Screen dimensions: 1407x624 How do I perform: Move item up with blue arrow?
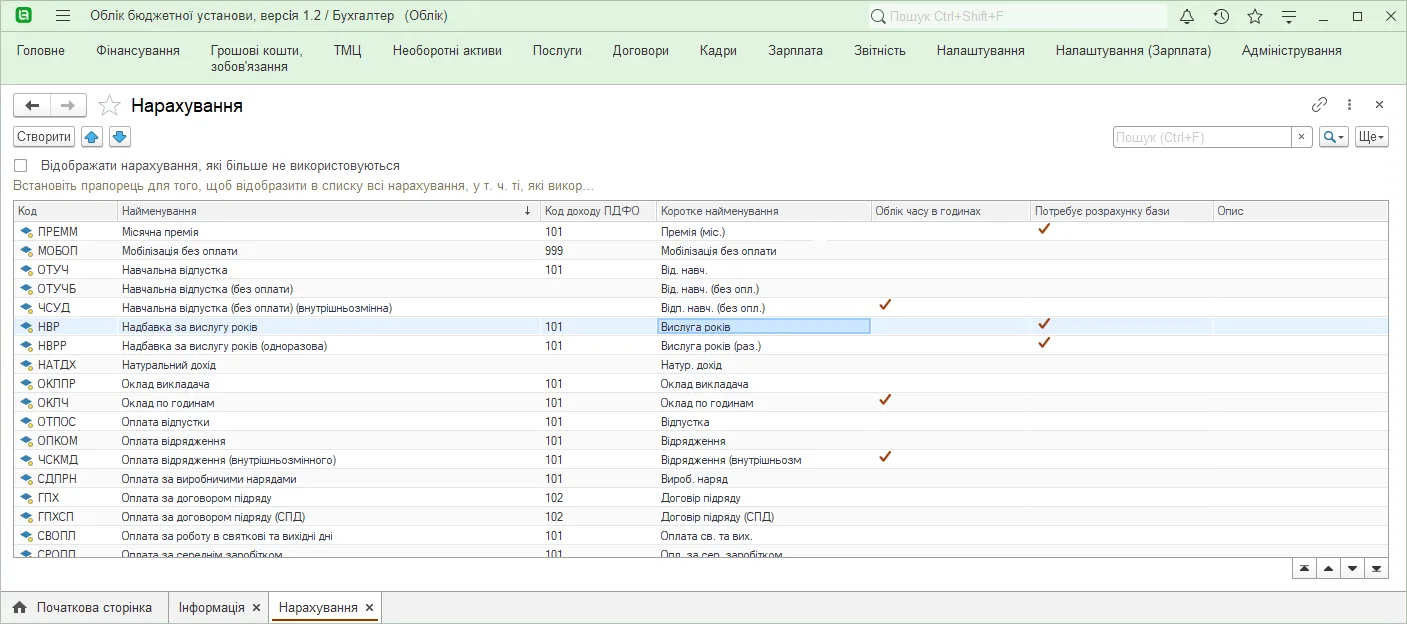[x=92, y=137]
